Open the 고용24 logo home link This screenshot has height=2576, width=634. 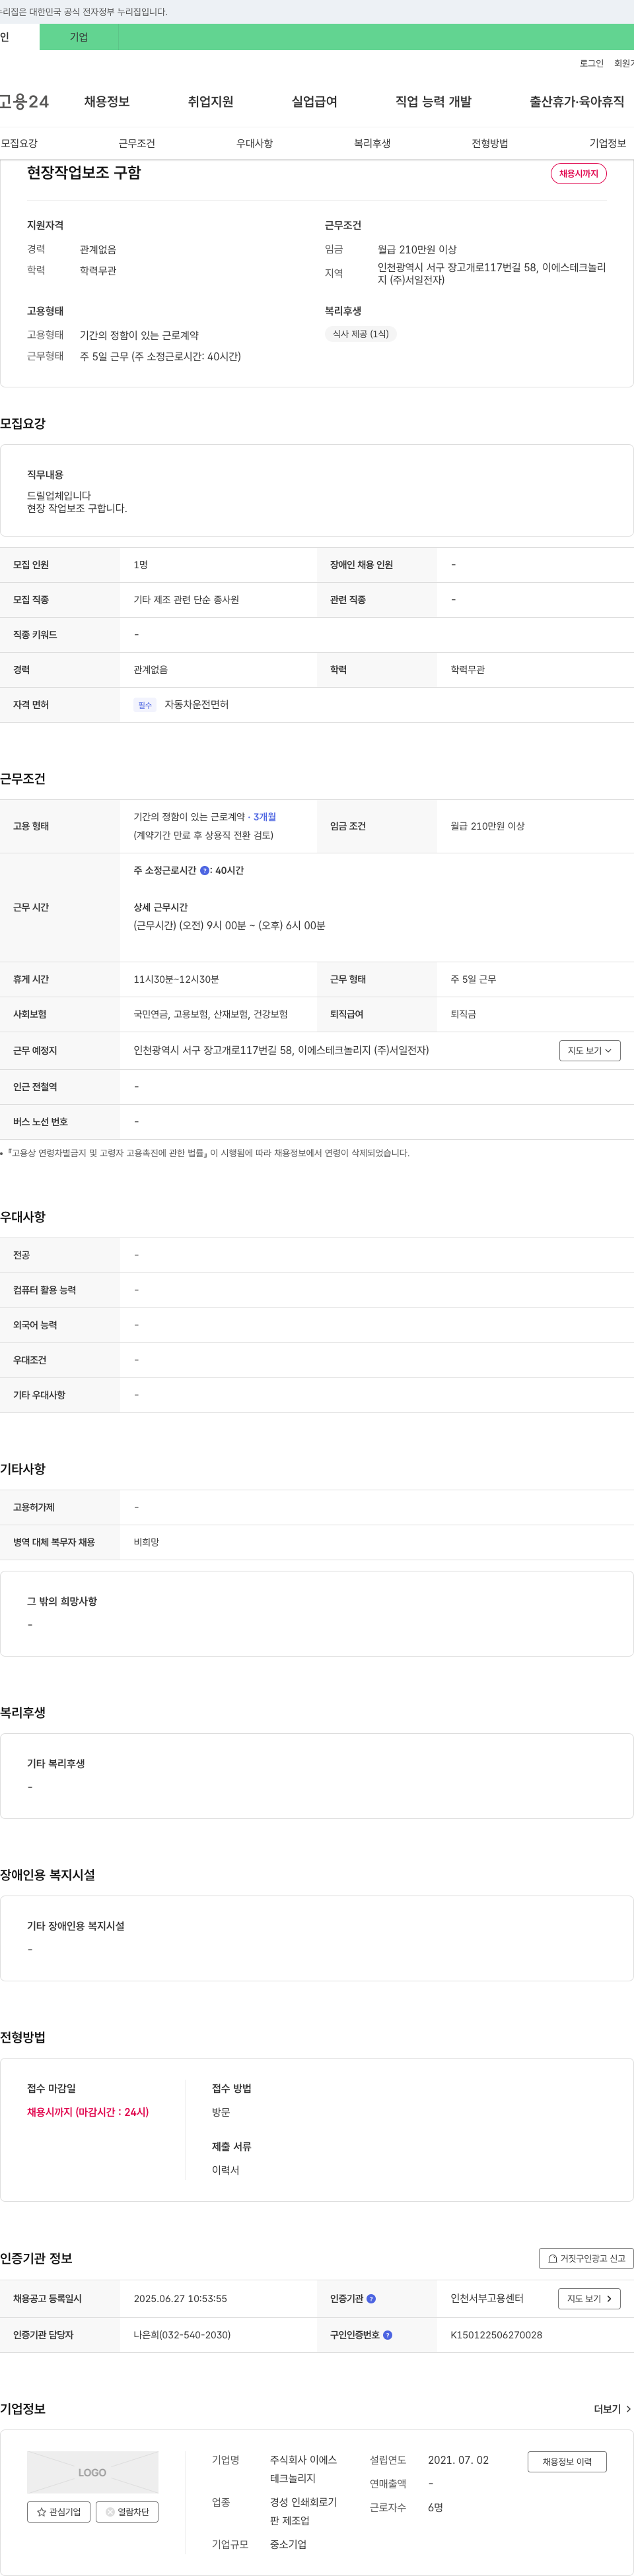tap(24, 102)
